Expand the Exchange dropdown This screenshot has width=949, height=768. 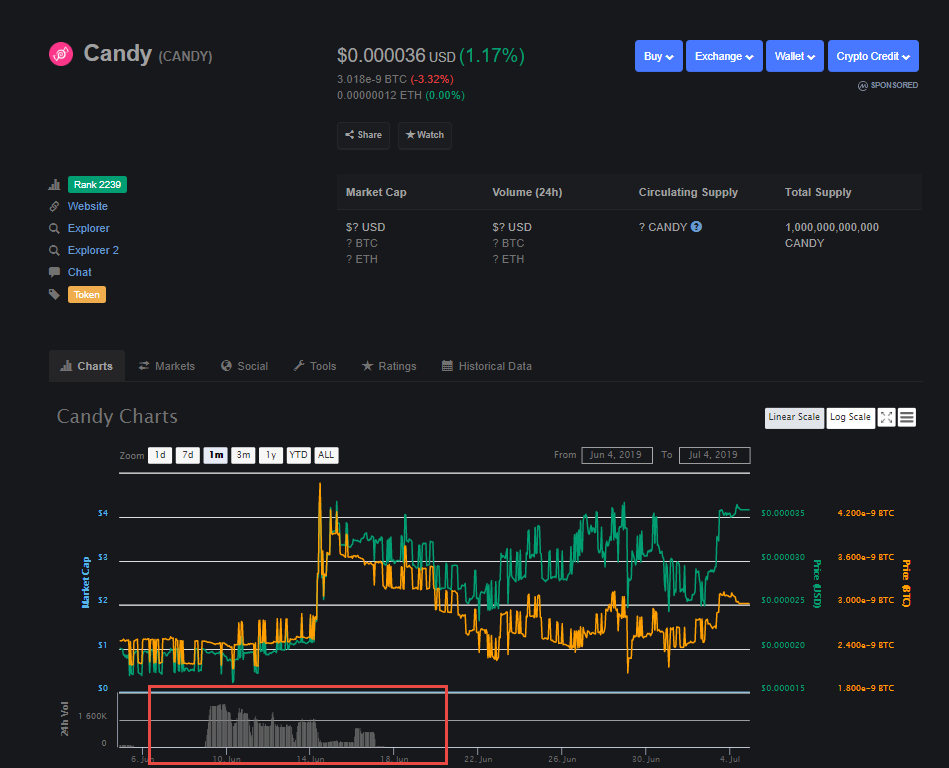tap(725, 56)
